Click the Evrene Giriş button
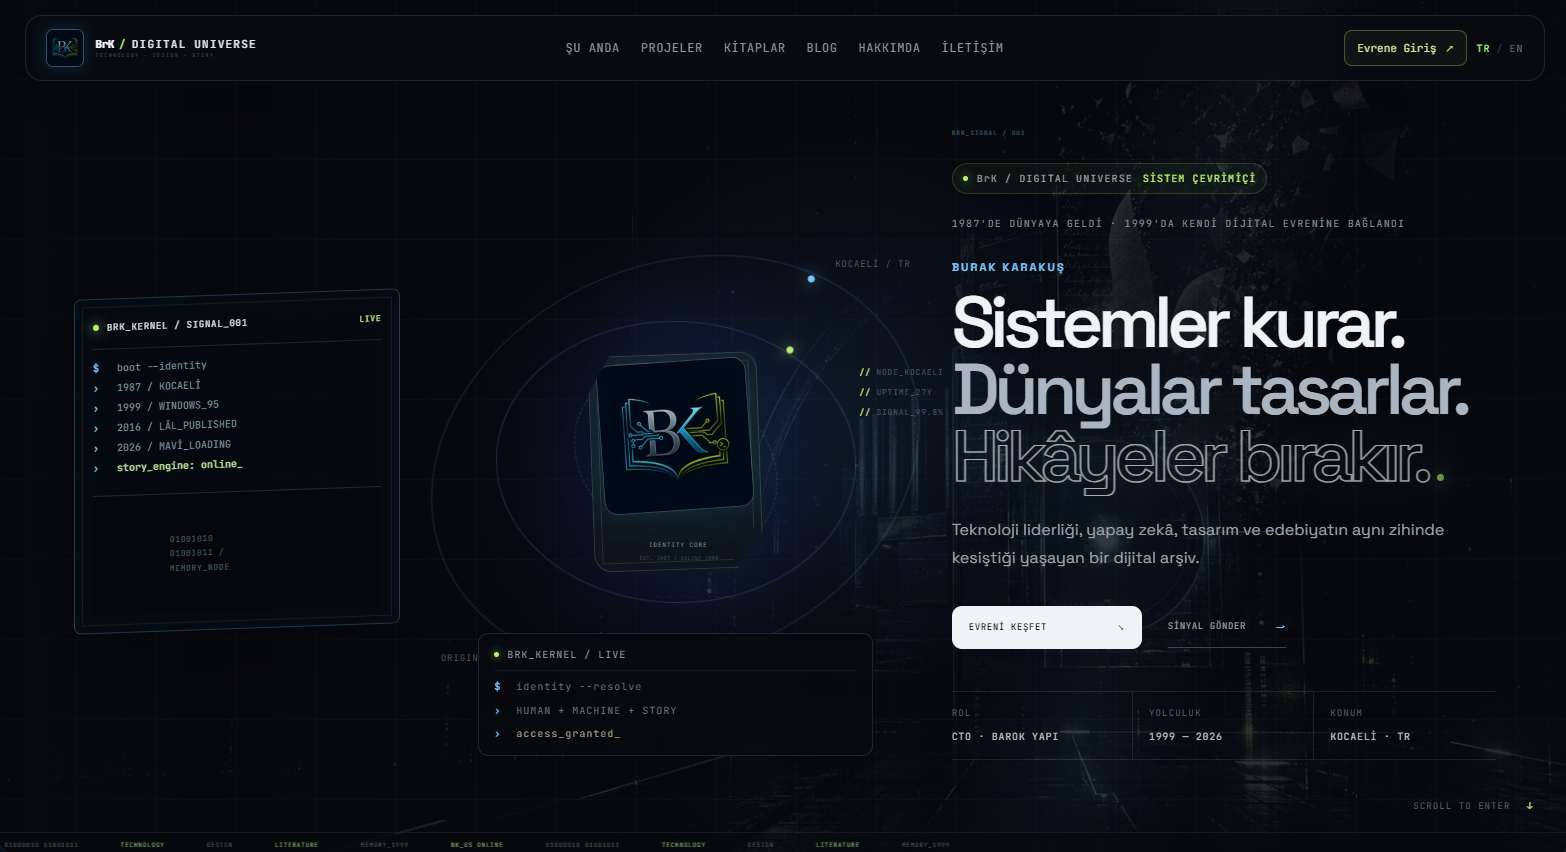The image size is (1566, 852). [x=1405, y=48]
